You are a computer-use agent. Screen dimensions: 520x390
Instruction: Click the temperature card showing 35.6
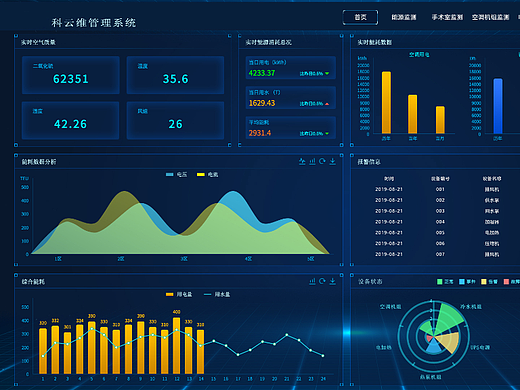click(175, 75)
